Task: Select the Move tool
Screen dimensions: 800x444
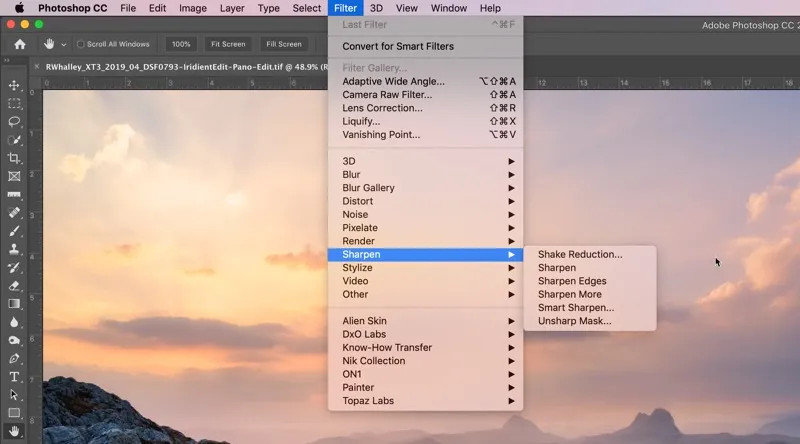Action: coord(14,86)
